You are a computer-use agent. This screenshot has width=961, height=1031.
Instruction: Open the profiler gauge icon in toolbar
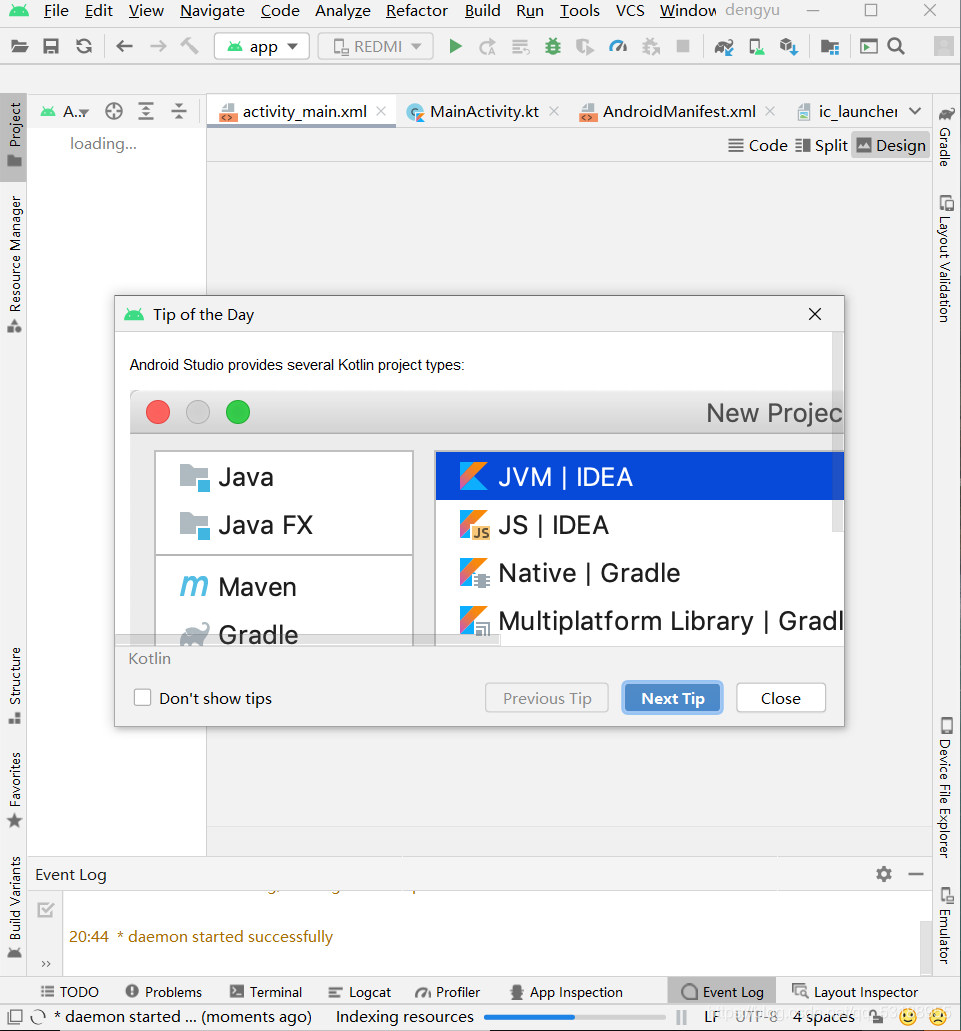coord(618,46)
